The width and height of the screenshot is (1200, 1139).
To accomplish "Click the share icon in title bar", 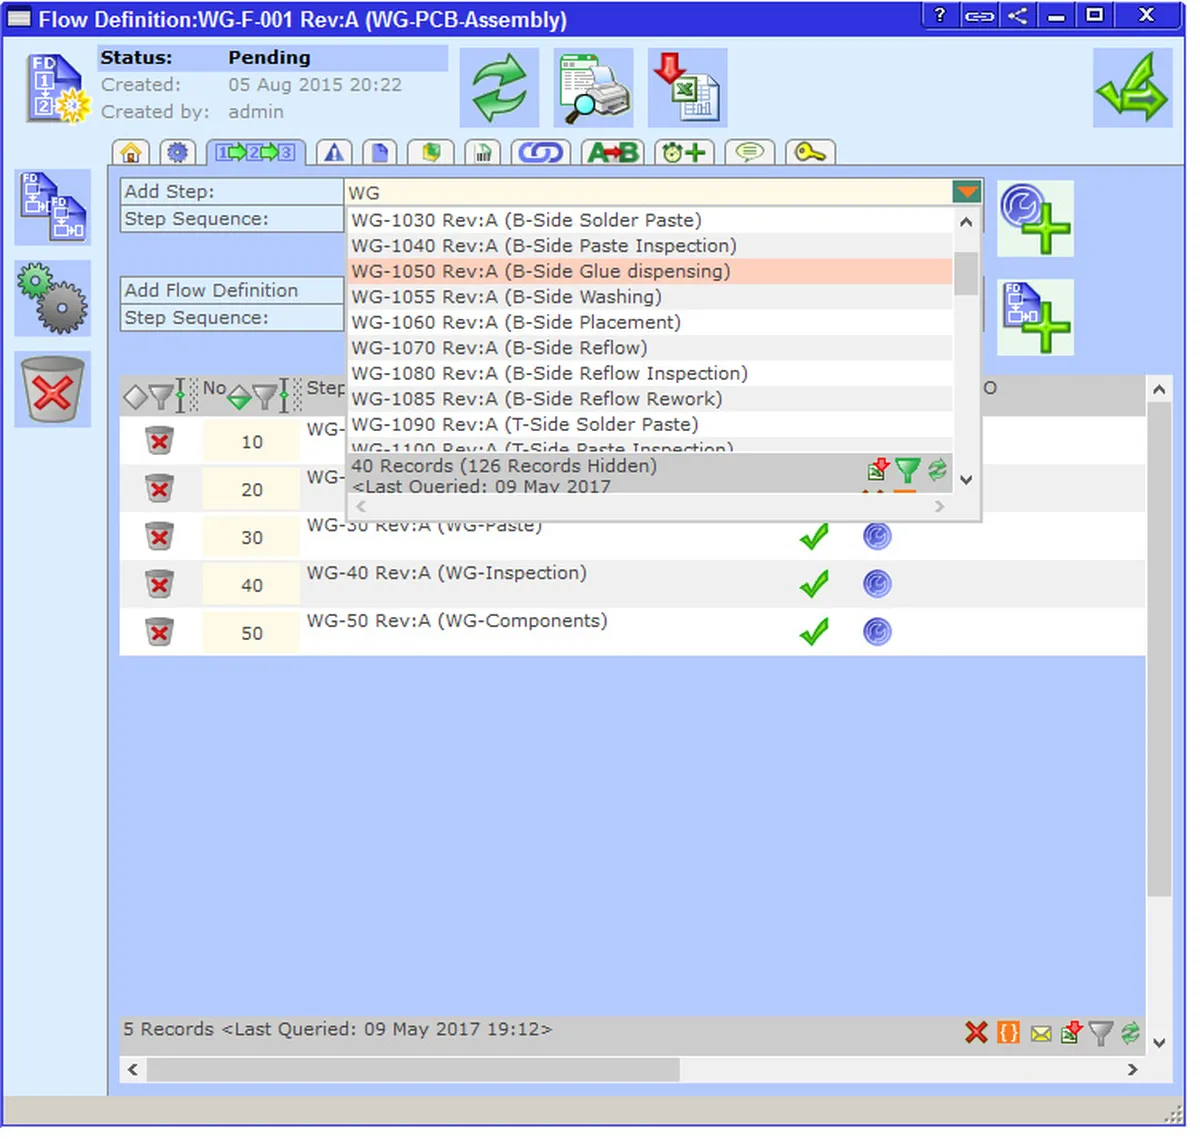I will tap(1017, 15).
